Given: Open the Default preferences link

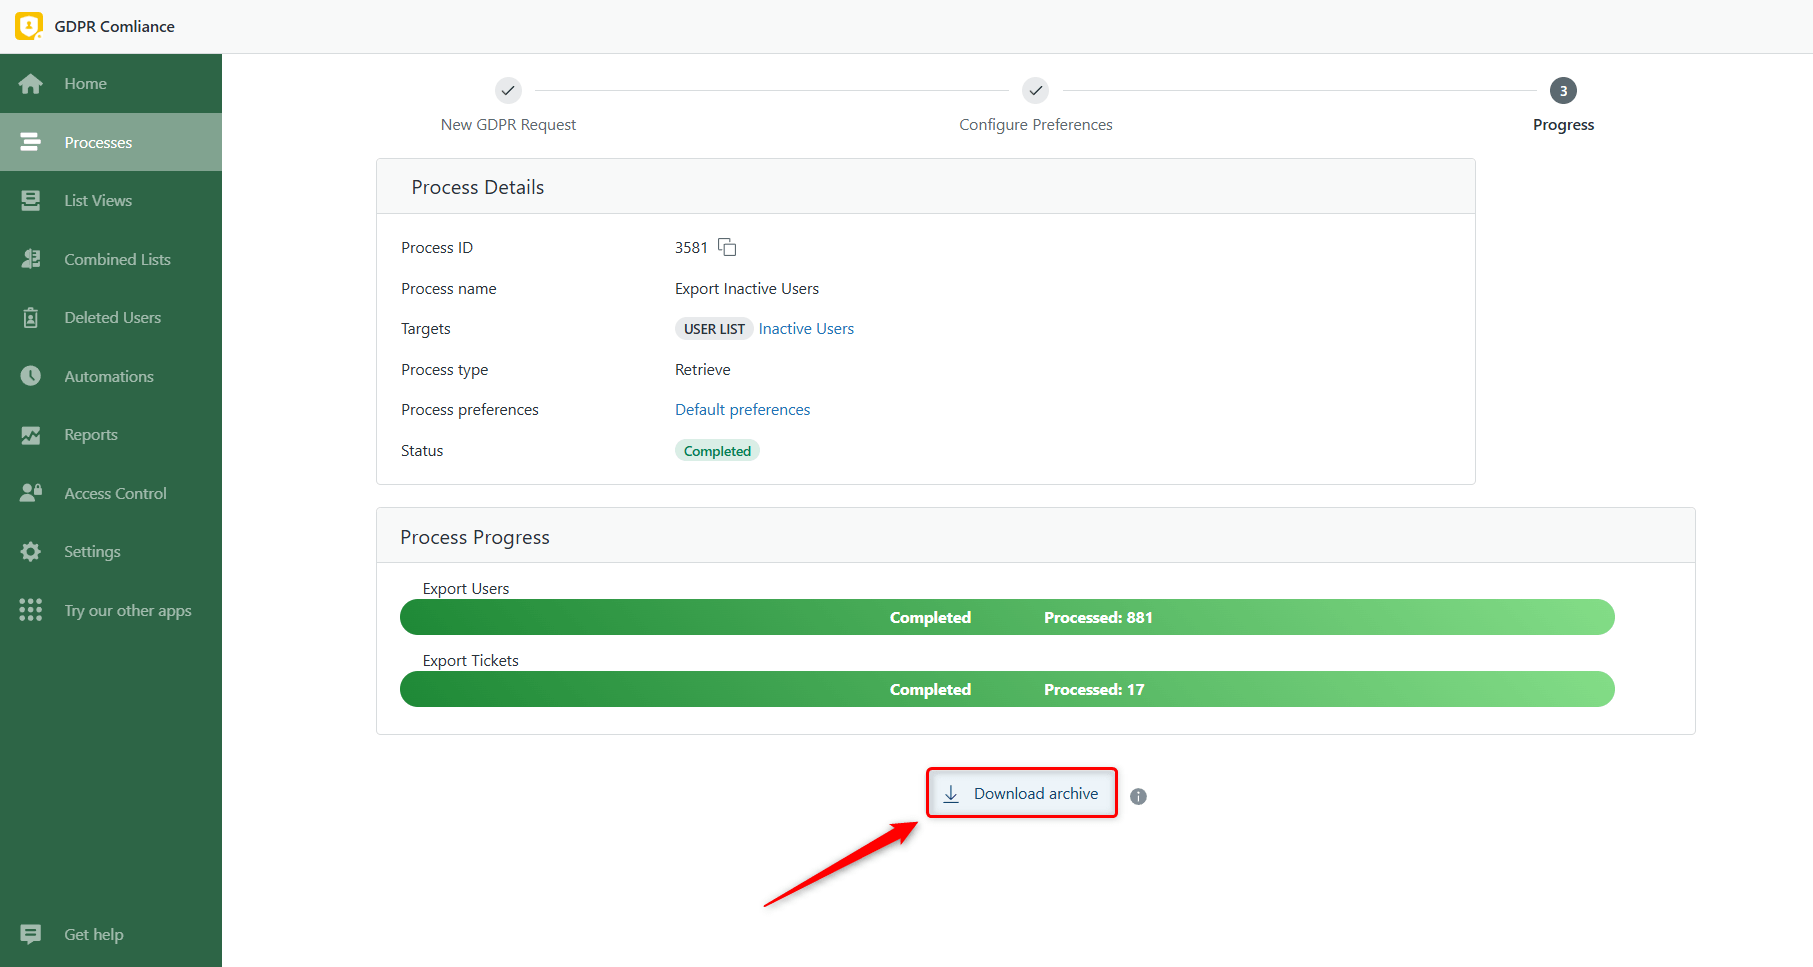Looking at the screenshot, I should (742, 410).
